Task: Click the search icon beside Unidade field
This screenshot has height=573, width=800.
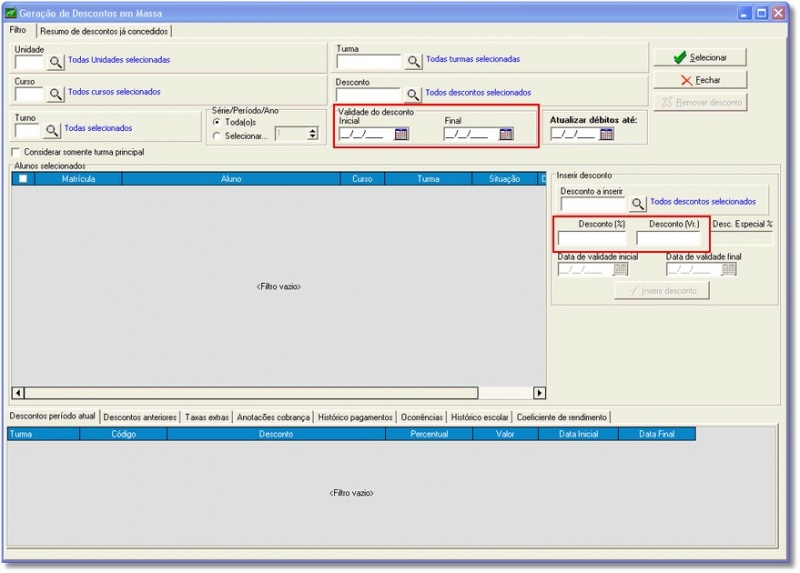Action: coord(56,62)
